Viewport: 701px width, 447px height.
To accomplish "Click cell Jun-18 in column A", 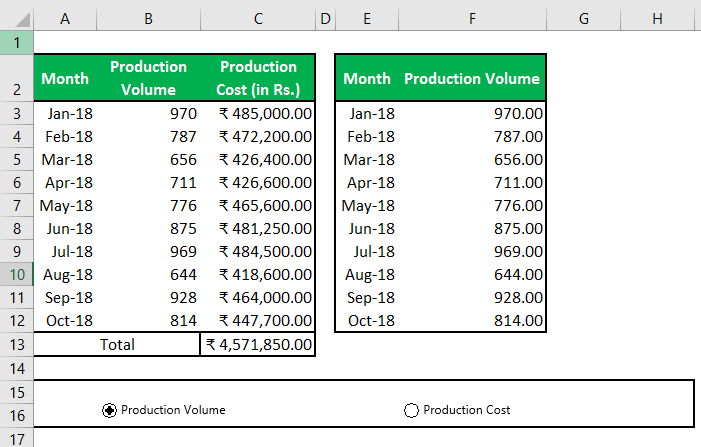I will pyautogui.click(x=65, y=228).
